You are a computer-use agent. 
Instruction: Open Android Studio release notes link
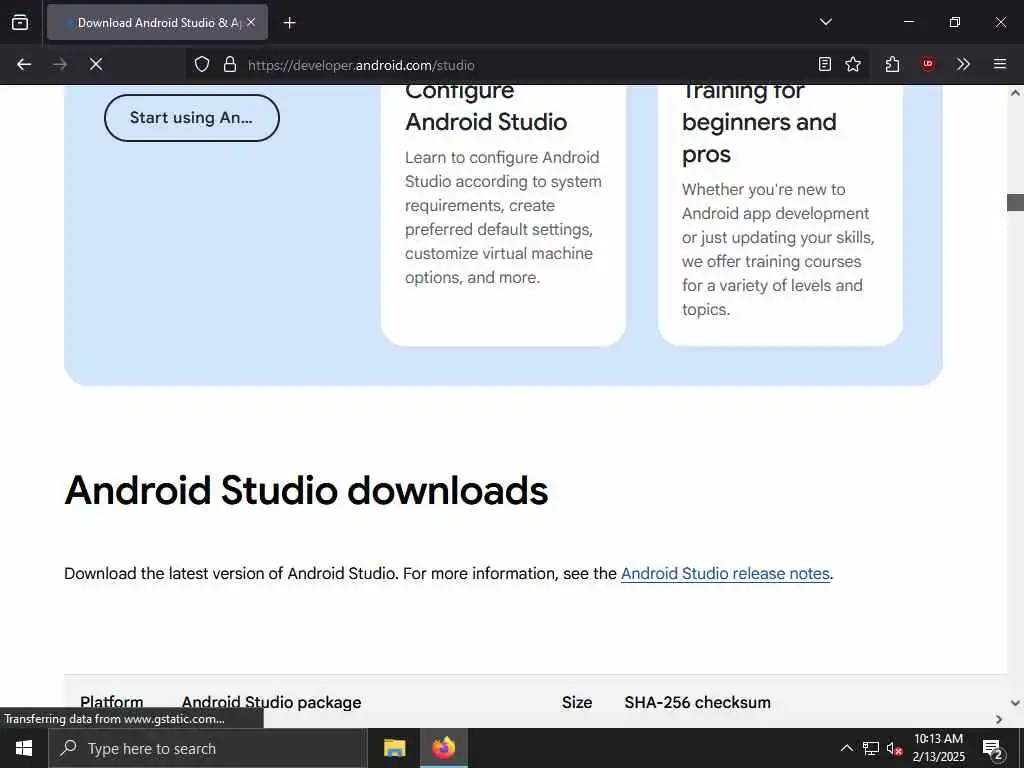pyautogui.click(x=725, y=573)
